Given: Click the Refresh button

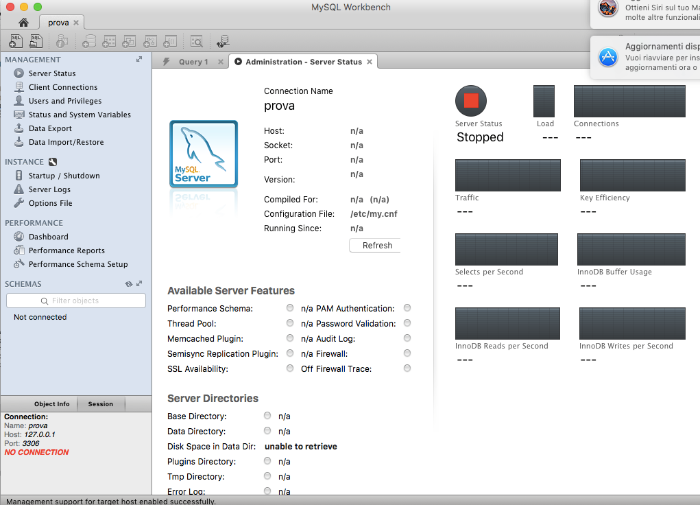Looking at the screenshot, I should pyautogui.click(x=375, y=245).
